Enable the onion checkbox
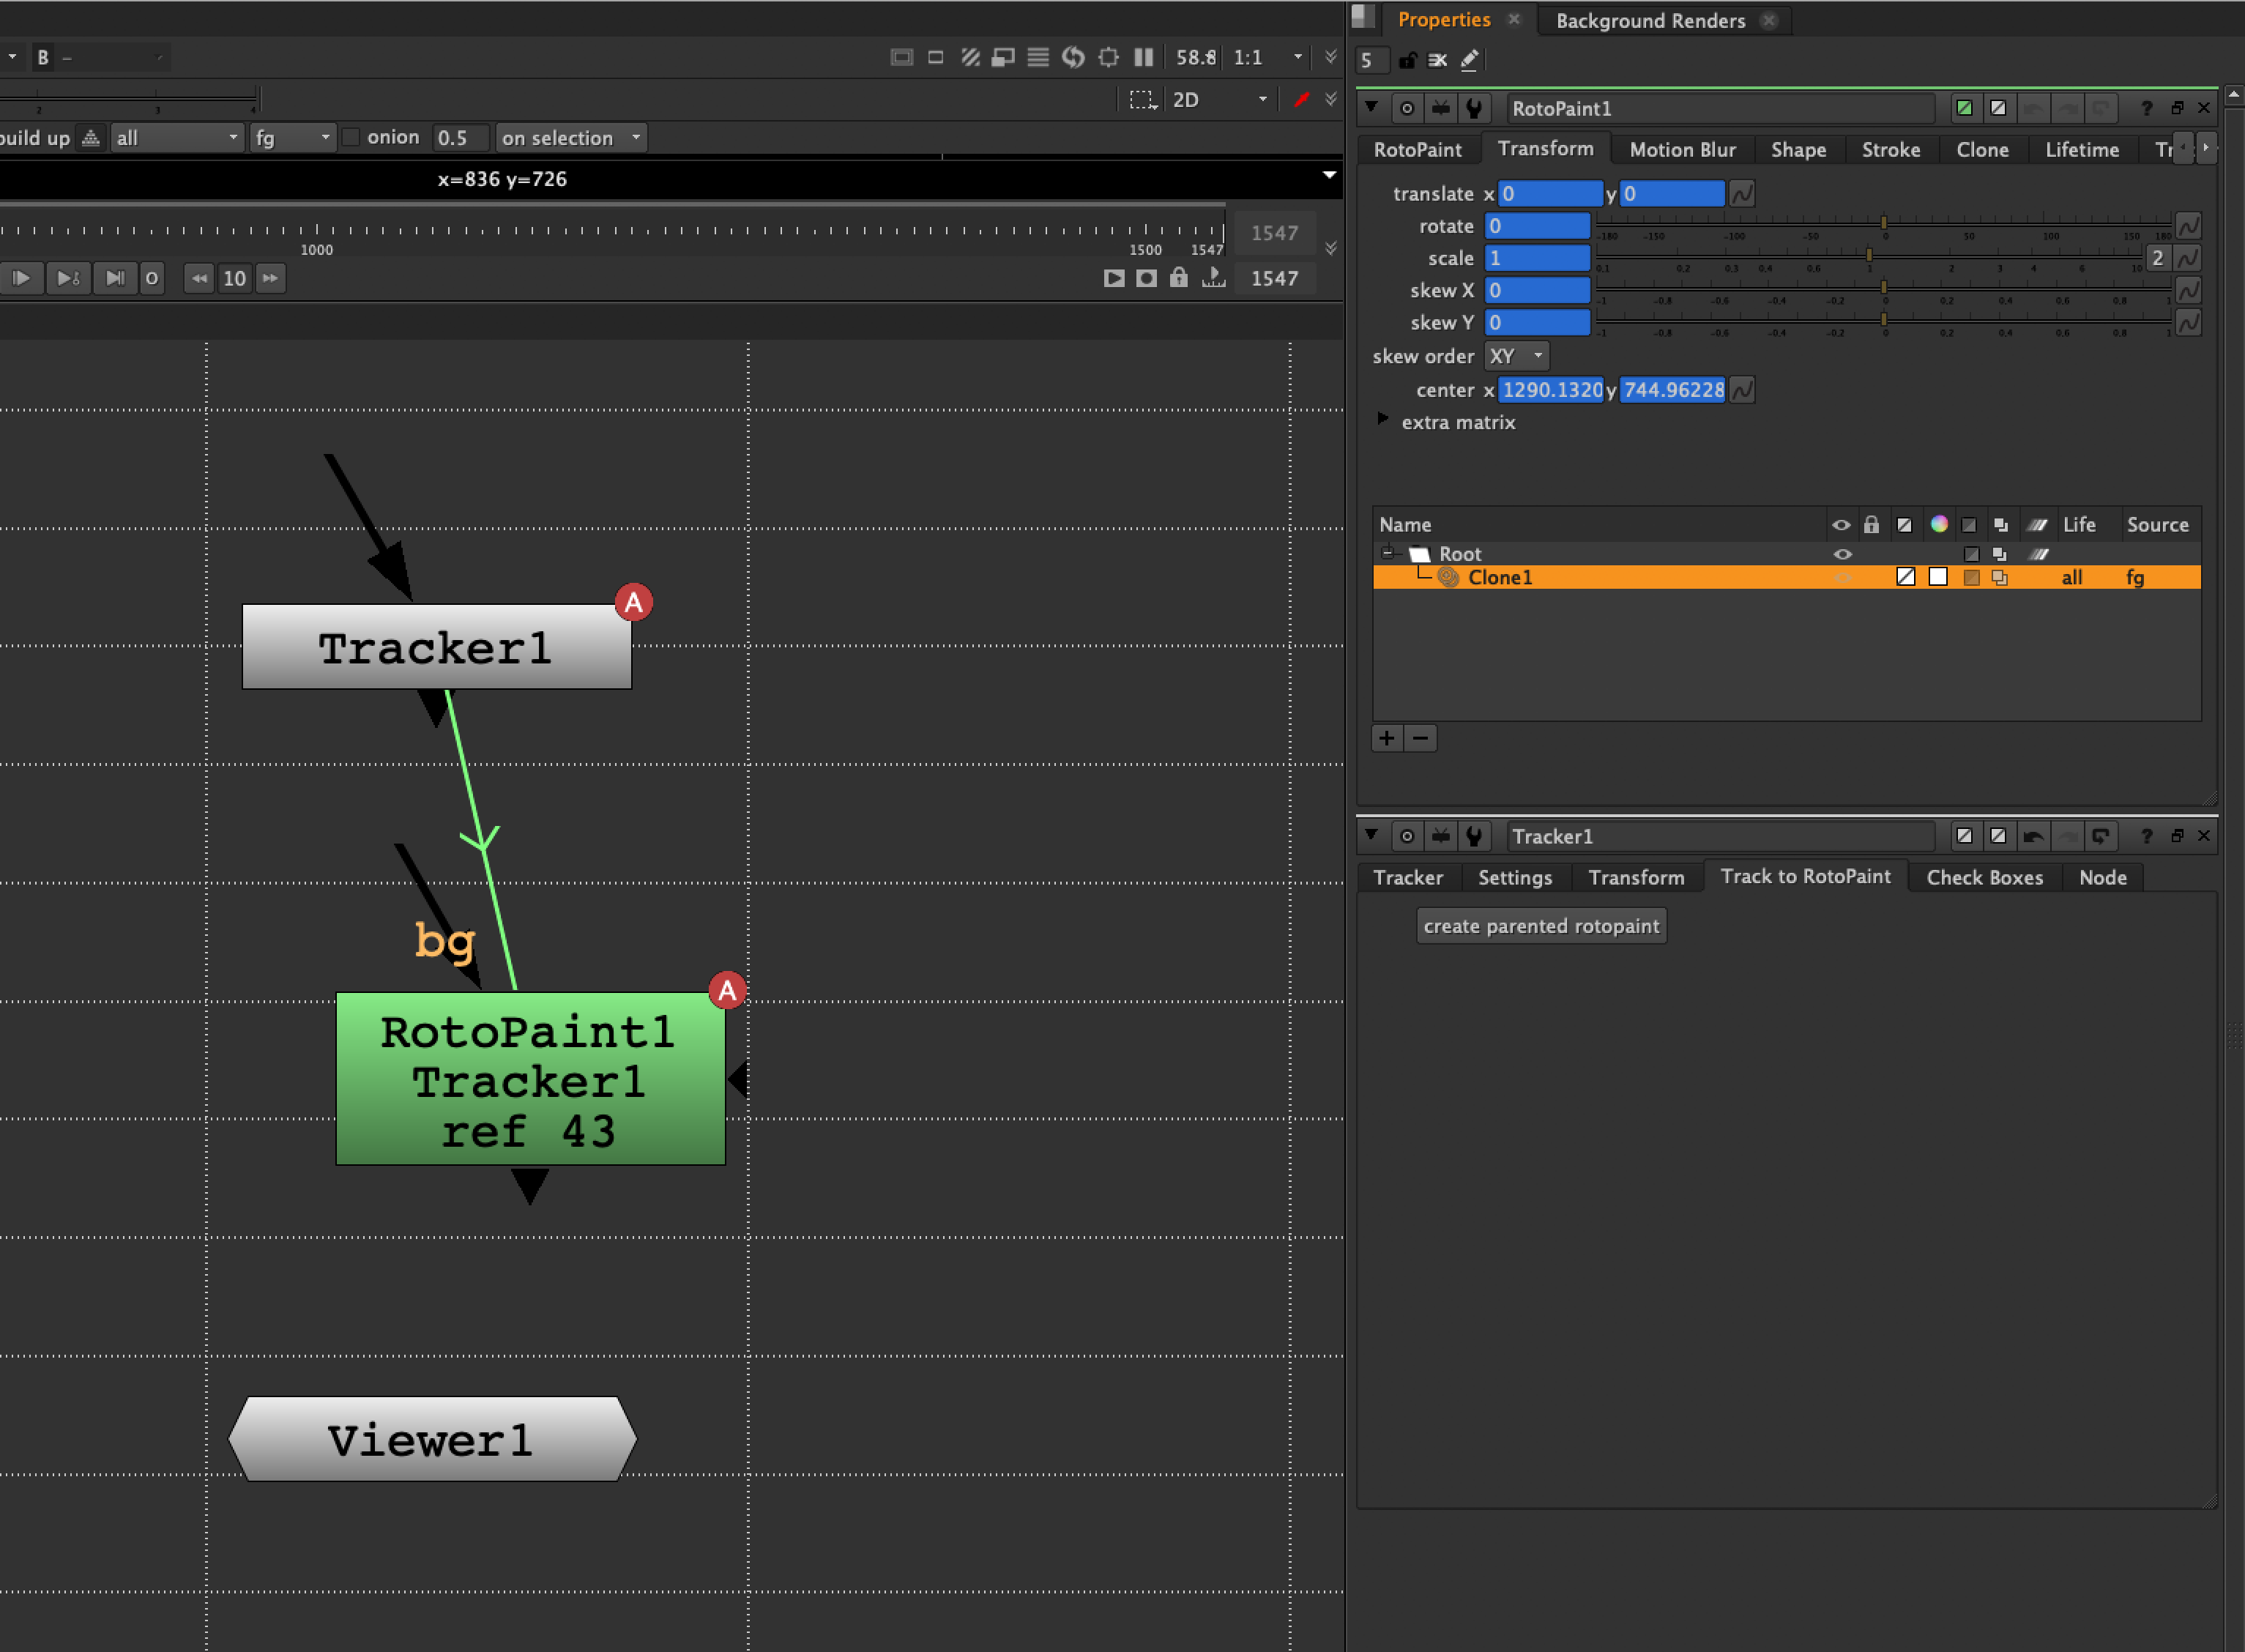2245x1652 pixels. (x=351, y=137)
